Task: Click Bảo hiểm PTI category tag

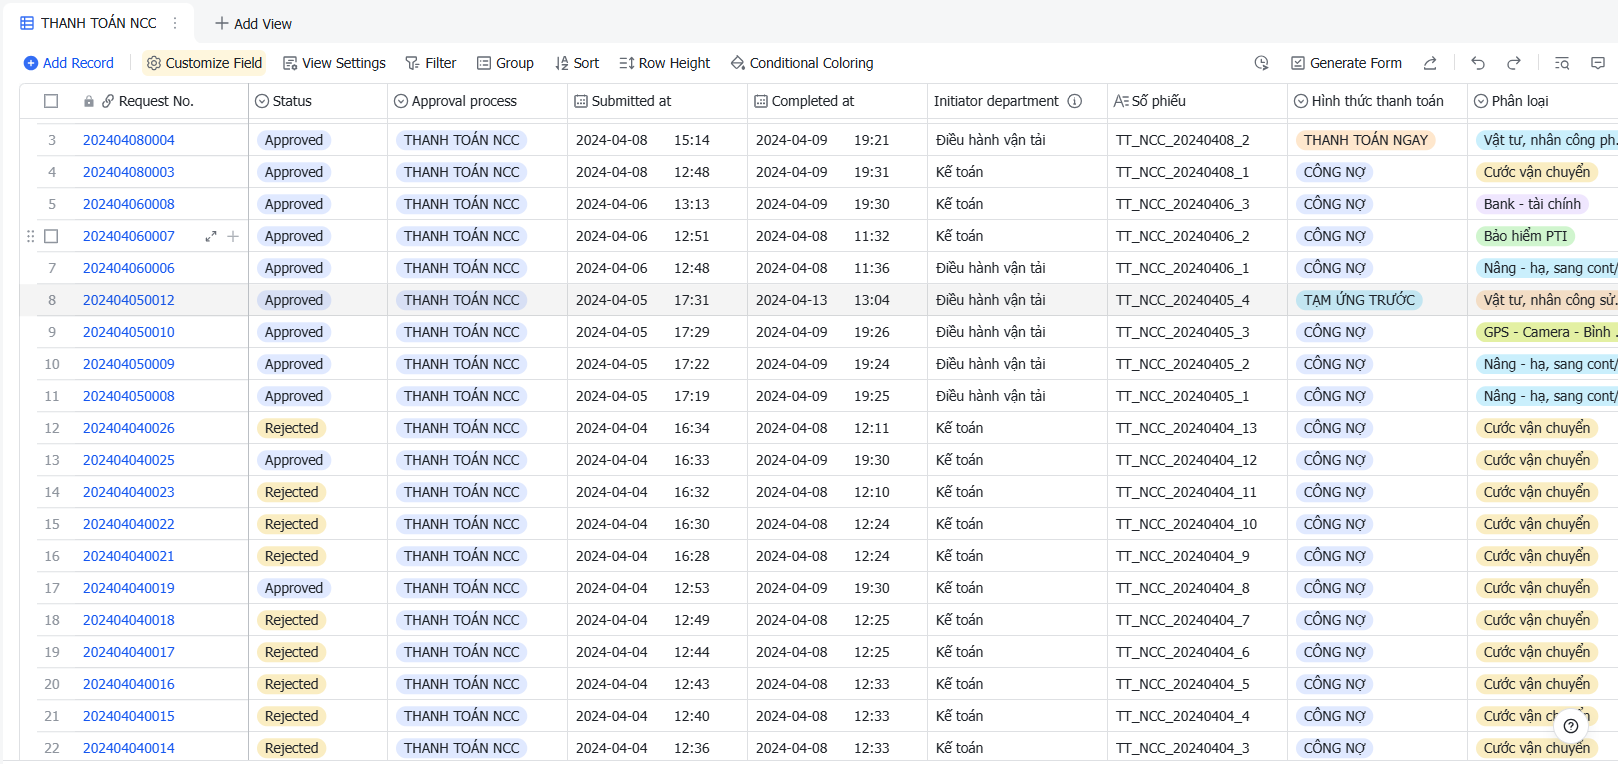Action: tap(1526, 236)
